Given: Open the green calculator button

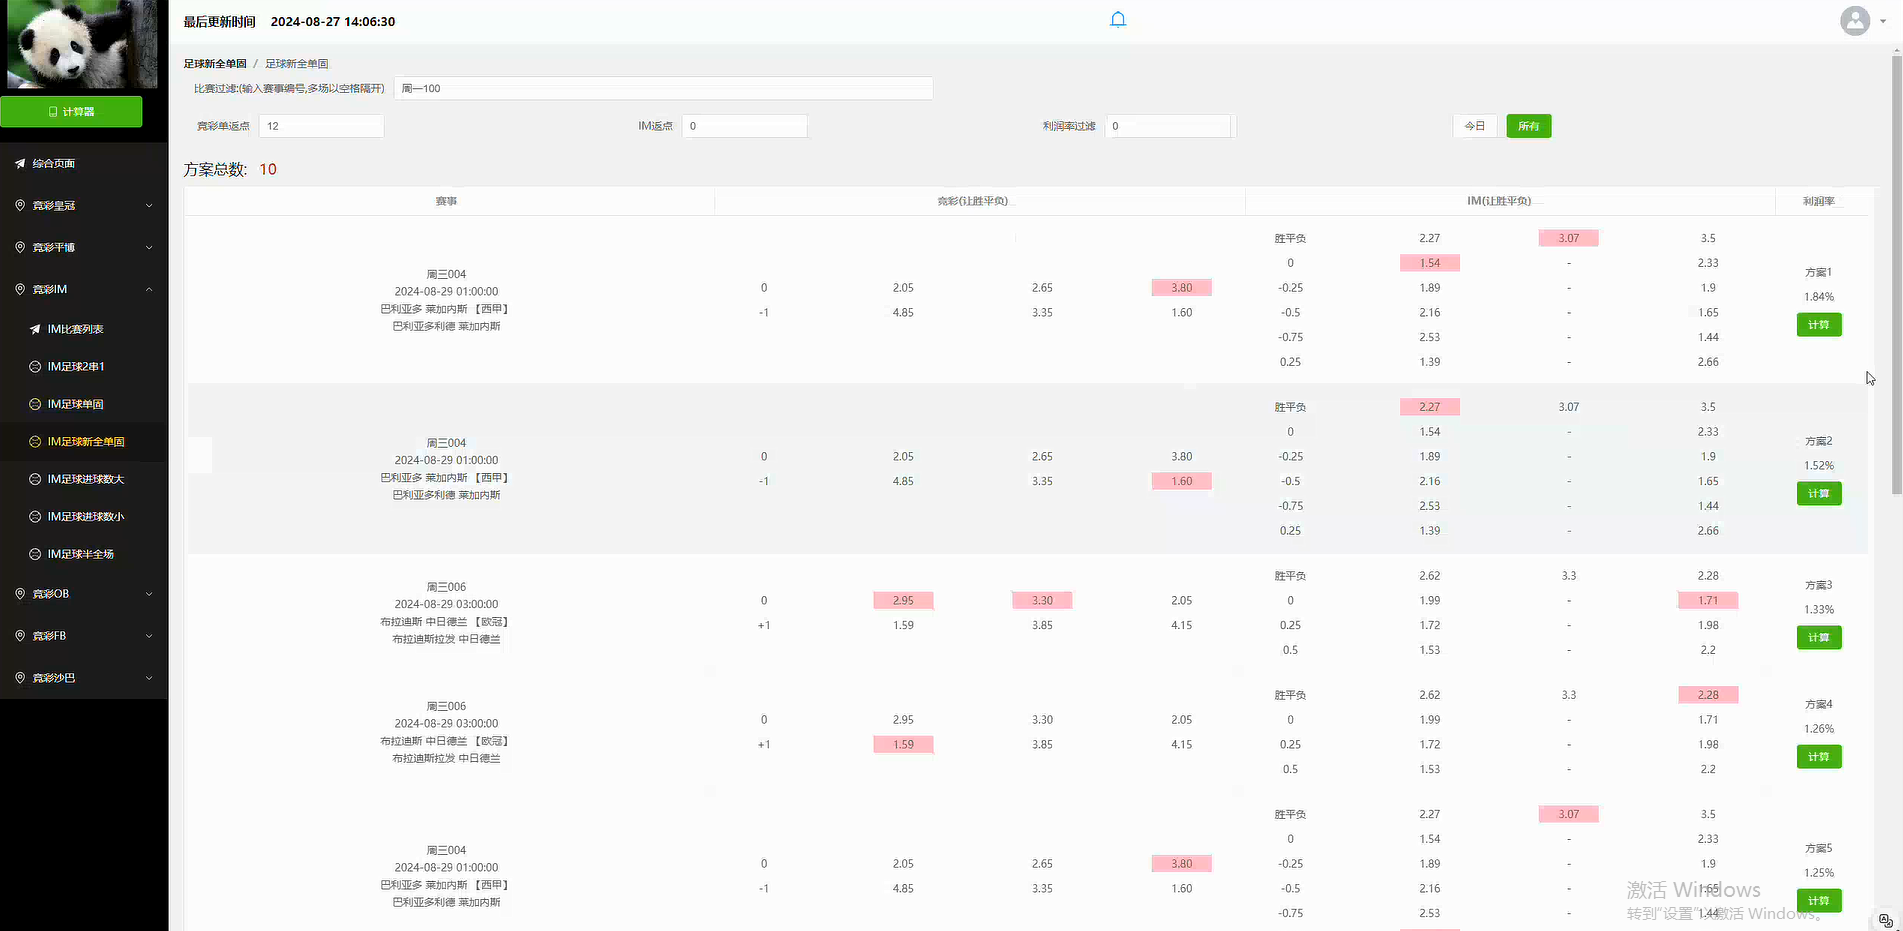Looking at the screenshot, I should pos(71,112).
